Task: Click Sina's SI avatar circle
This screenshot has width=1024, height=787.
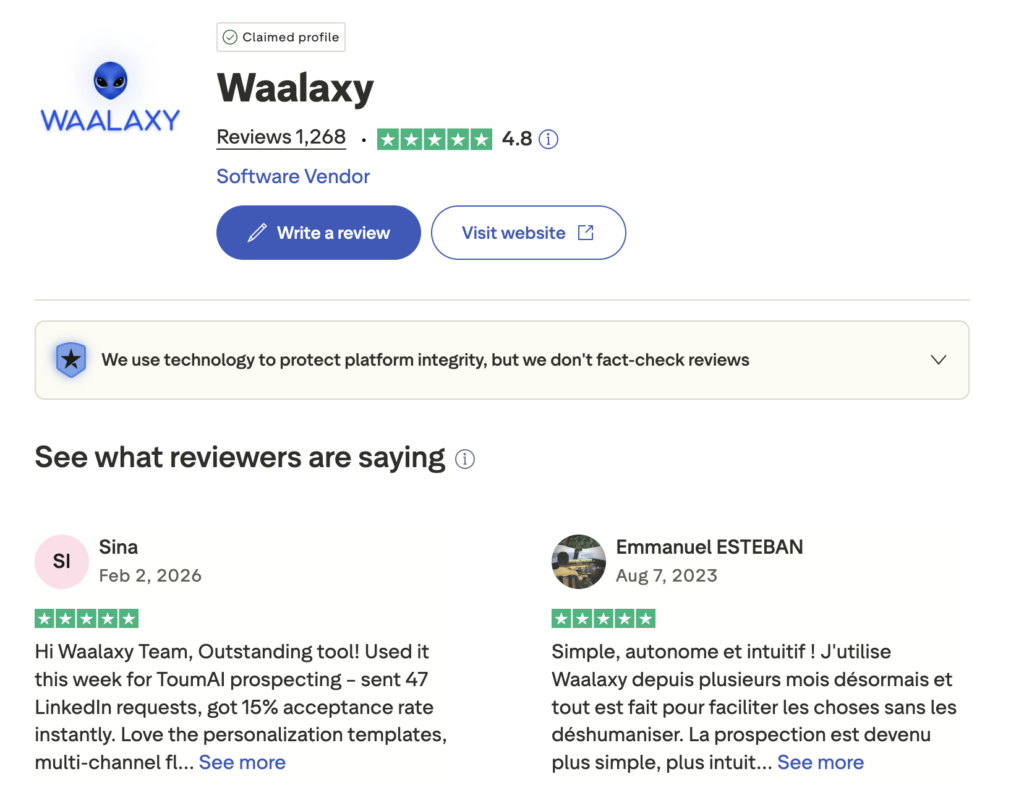Action: (x=62, y=561)
